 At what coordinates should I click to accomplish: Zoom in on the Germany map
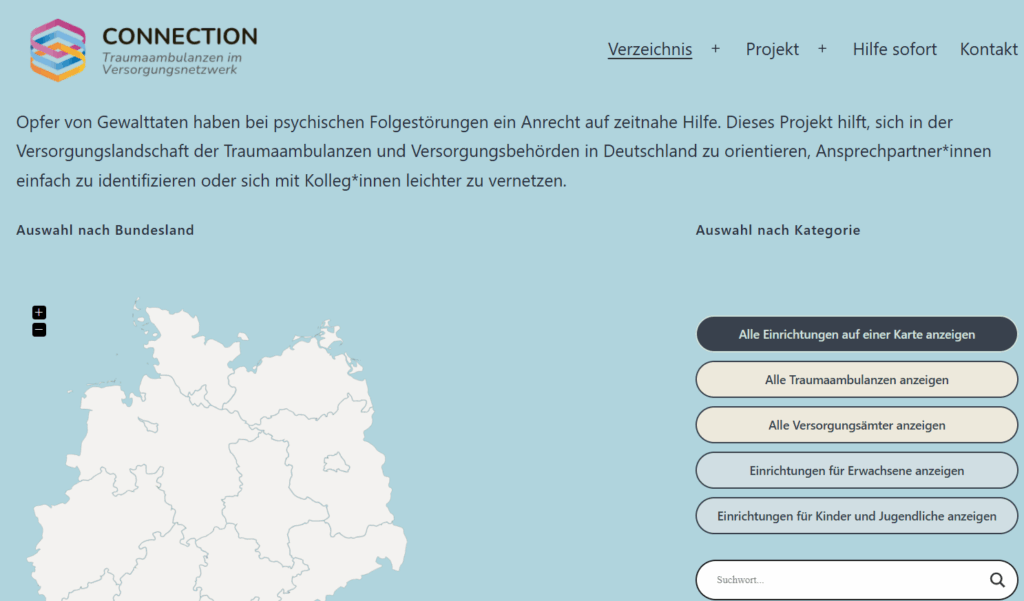(39, 312)
